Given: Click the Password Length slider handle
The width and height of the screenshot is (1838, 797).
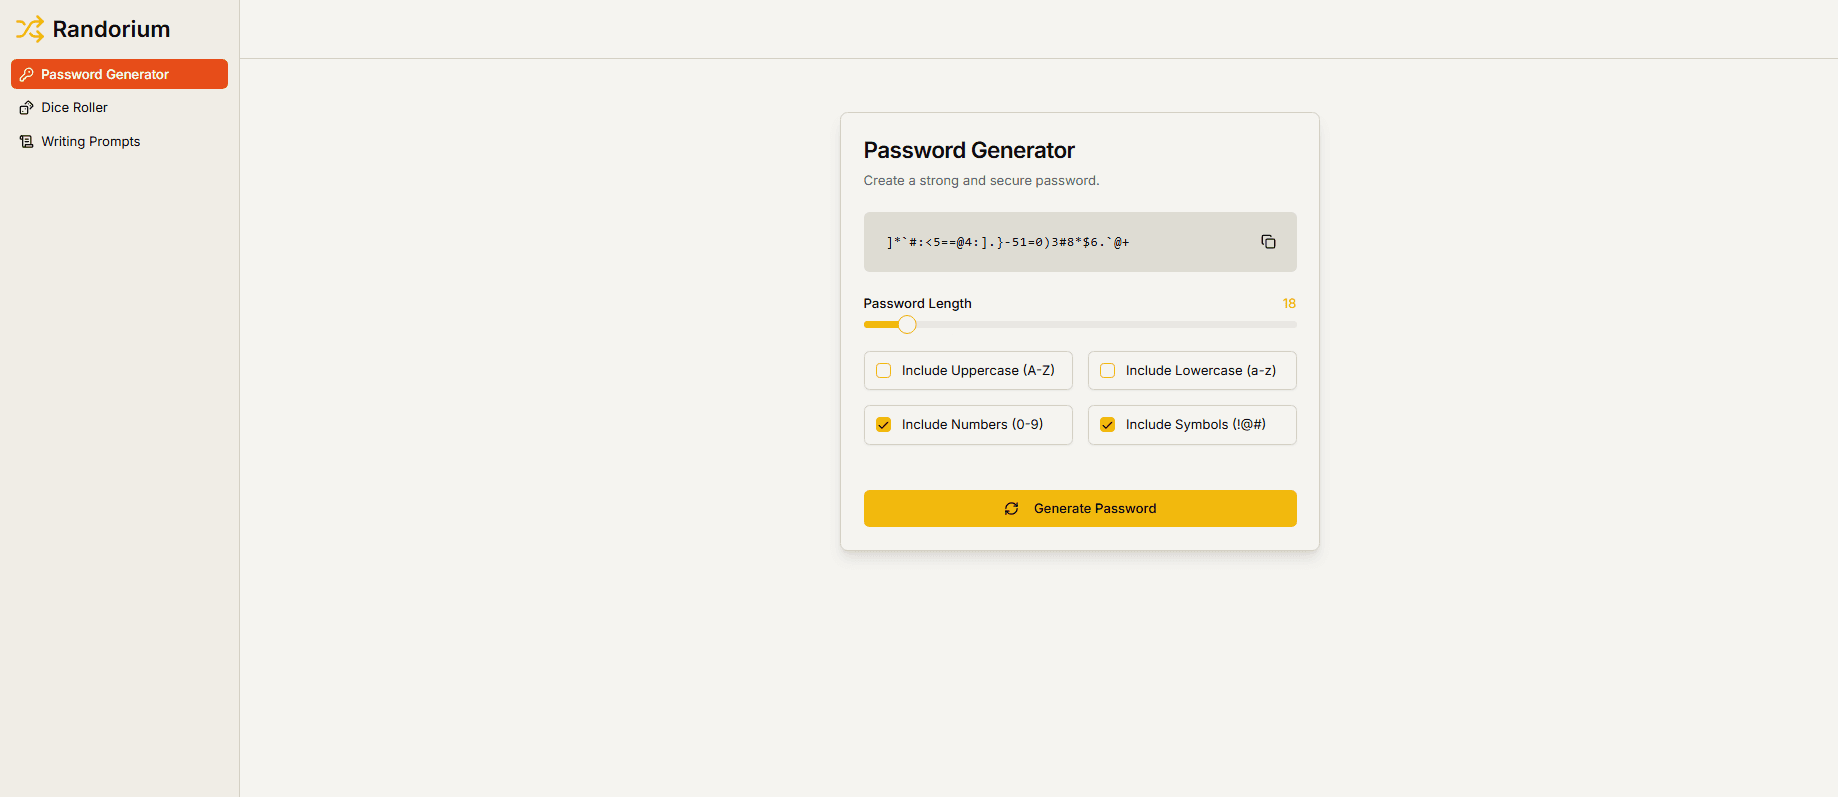Looking at the screenshot, I should pos(907,324).
